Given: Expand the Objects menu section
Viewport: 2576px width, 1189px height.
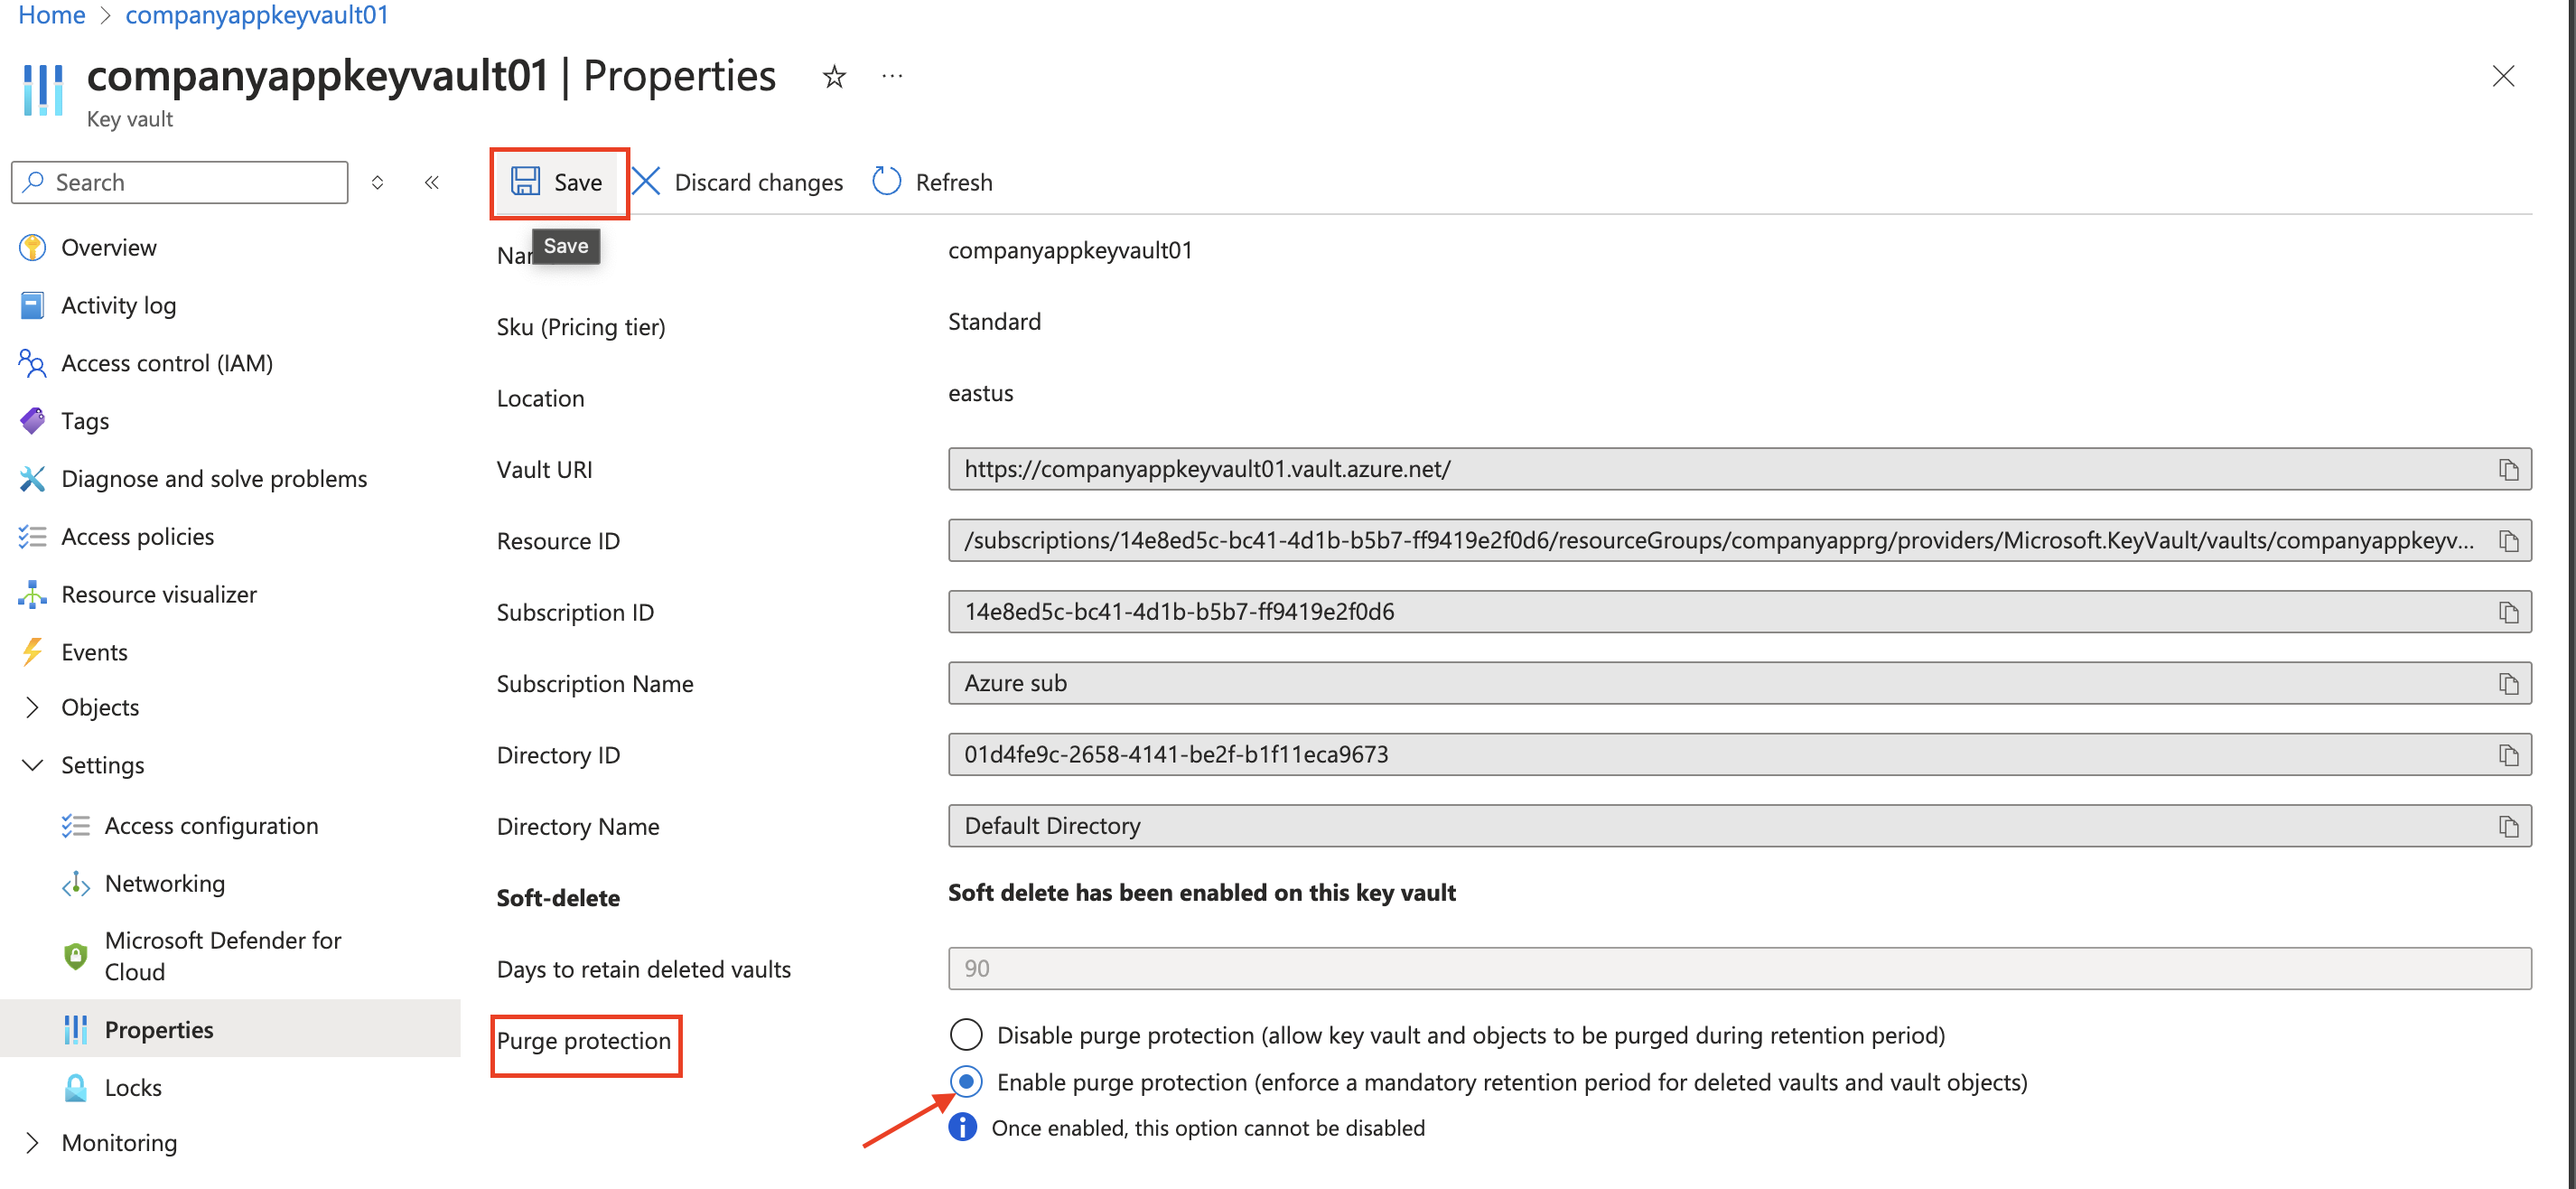Looking at the screenshot, I should pos(32,707).
